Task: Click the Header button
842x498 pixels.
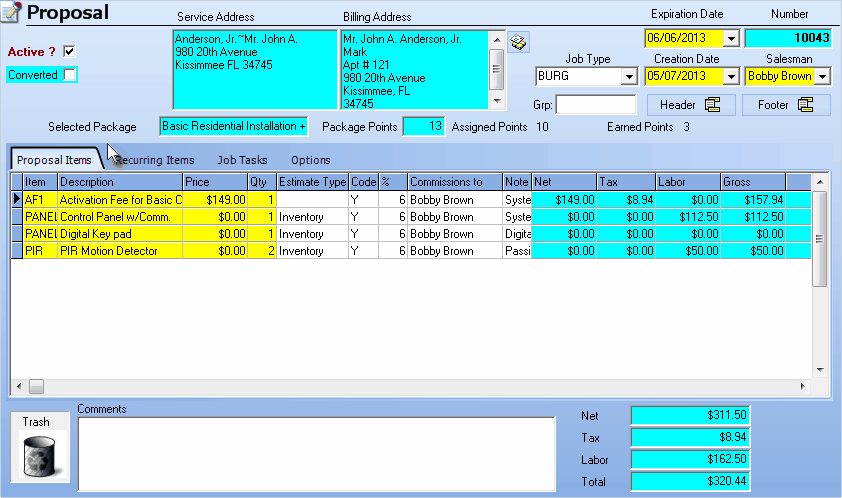Action: coord(690,105)
